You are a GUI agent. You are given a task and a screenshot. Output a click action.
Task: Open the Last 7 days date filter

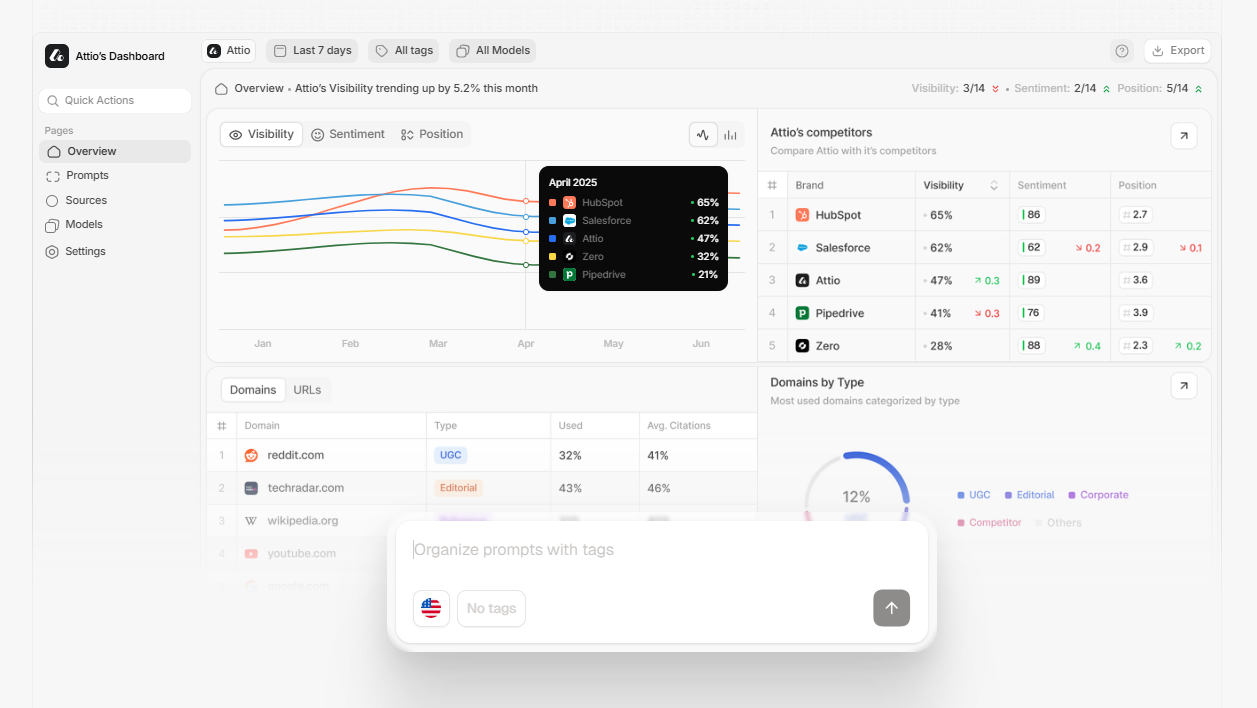[312, 51]
